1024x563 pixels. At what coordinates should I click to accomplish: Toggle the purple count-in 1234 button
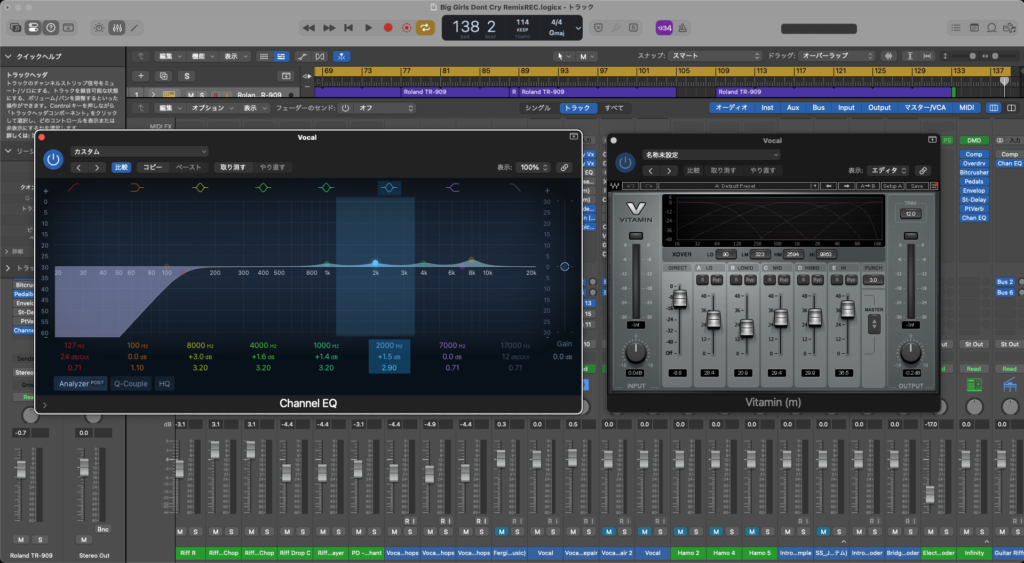pos(664,27)
